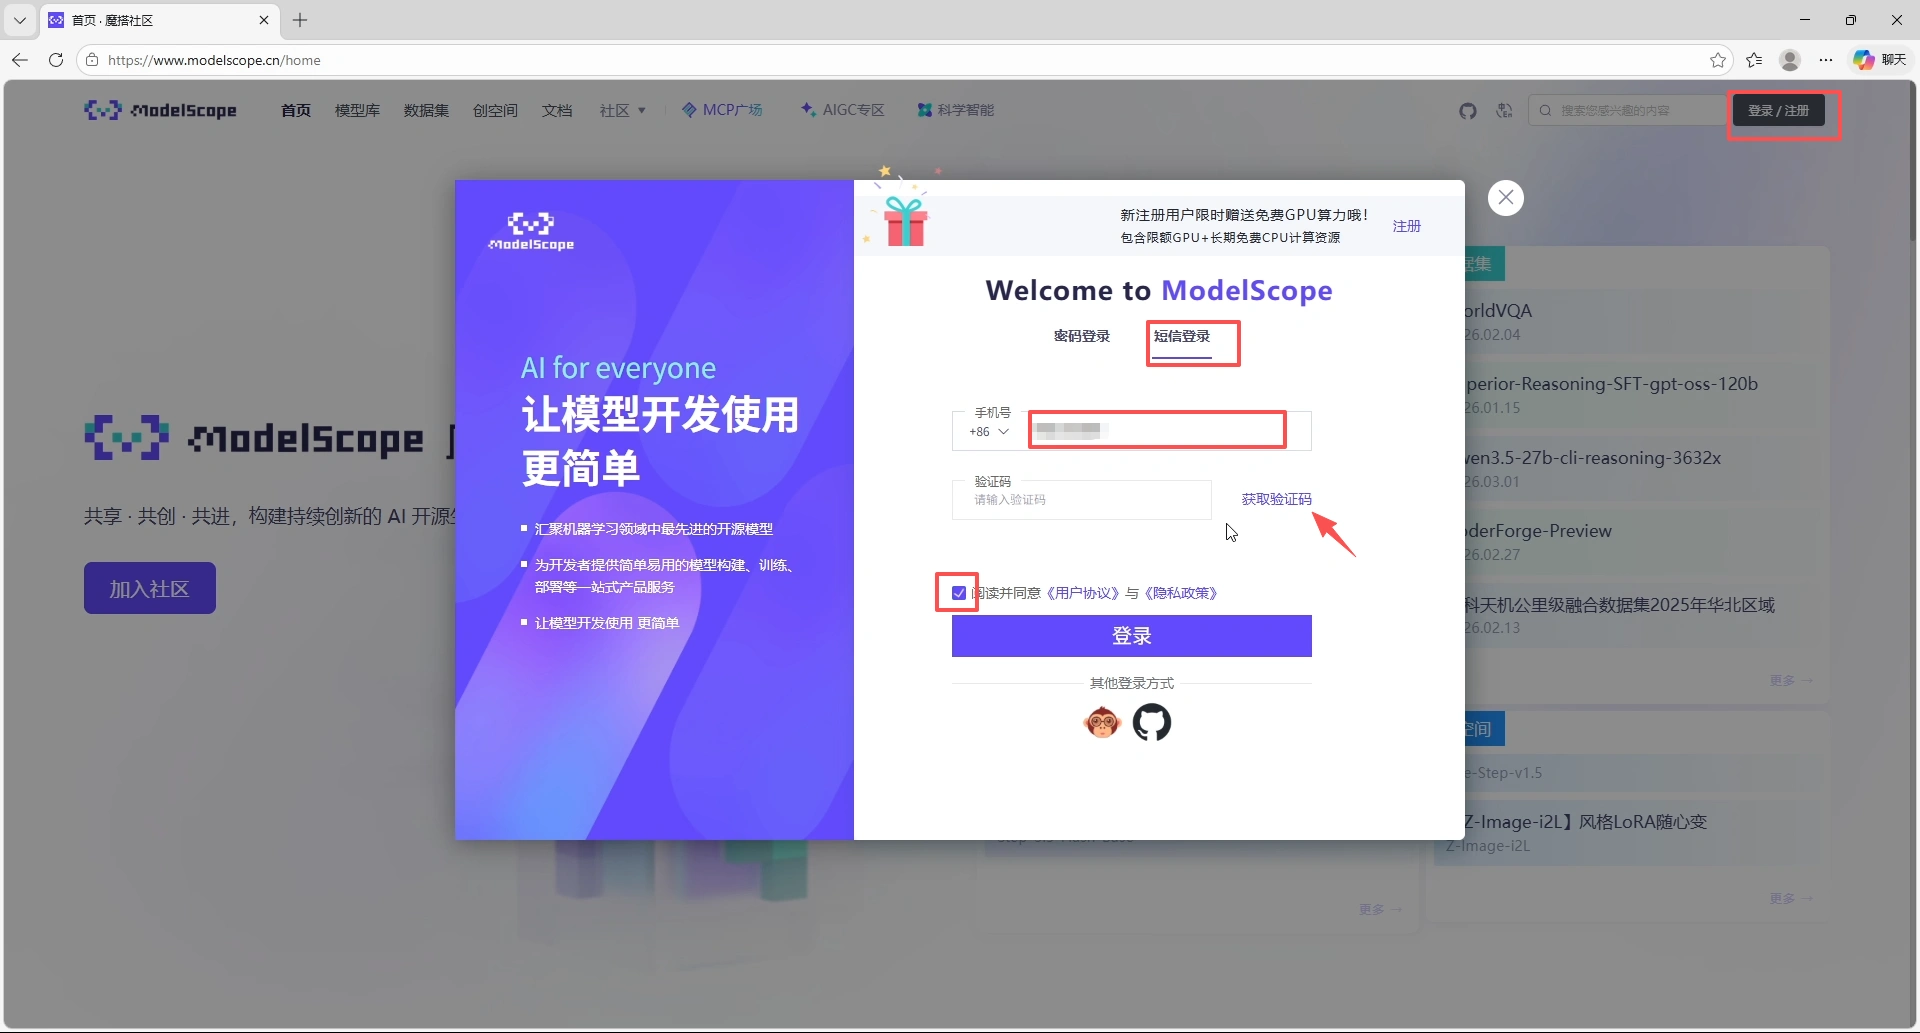The width and height of the screenshot is (1920, 1033).
Task: Open 文档 in the navigation bar
Action: [x=557, y=110]
